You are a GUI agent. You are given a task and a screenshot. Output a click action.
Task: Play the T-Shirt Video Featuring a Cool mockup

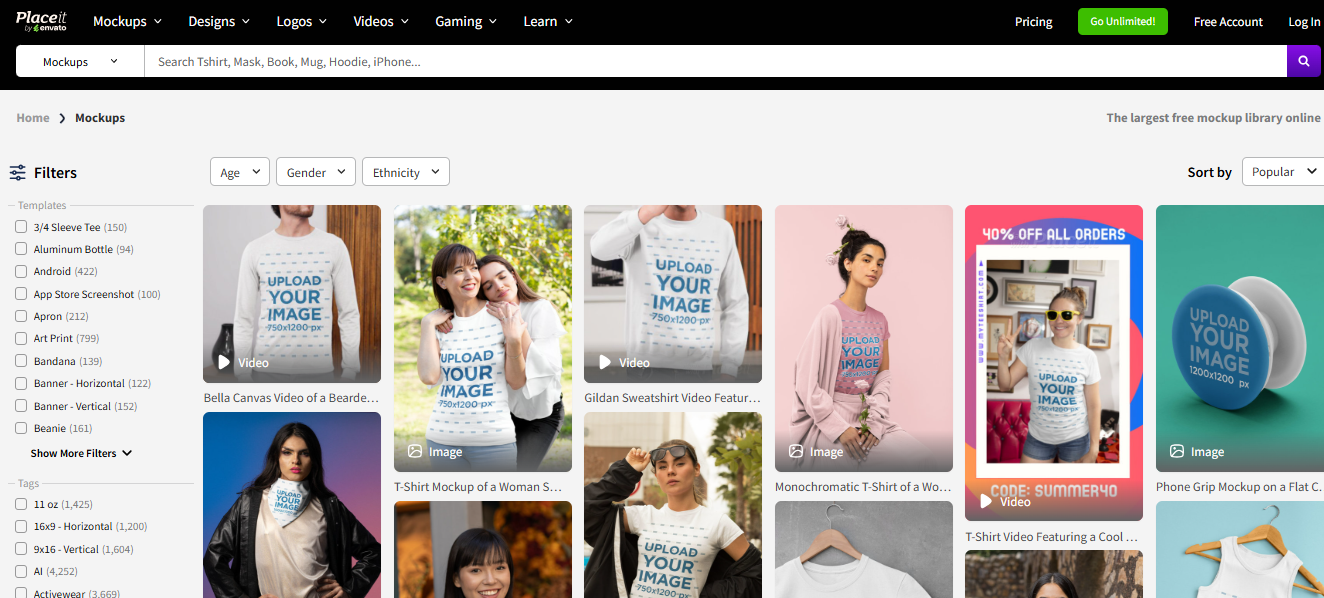pyautogui.click(x=1007, y=501)
